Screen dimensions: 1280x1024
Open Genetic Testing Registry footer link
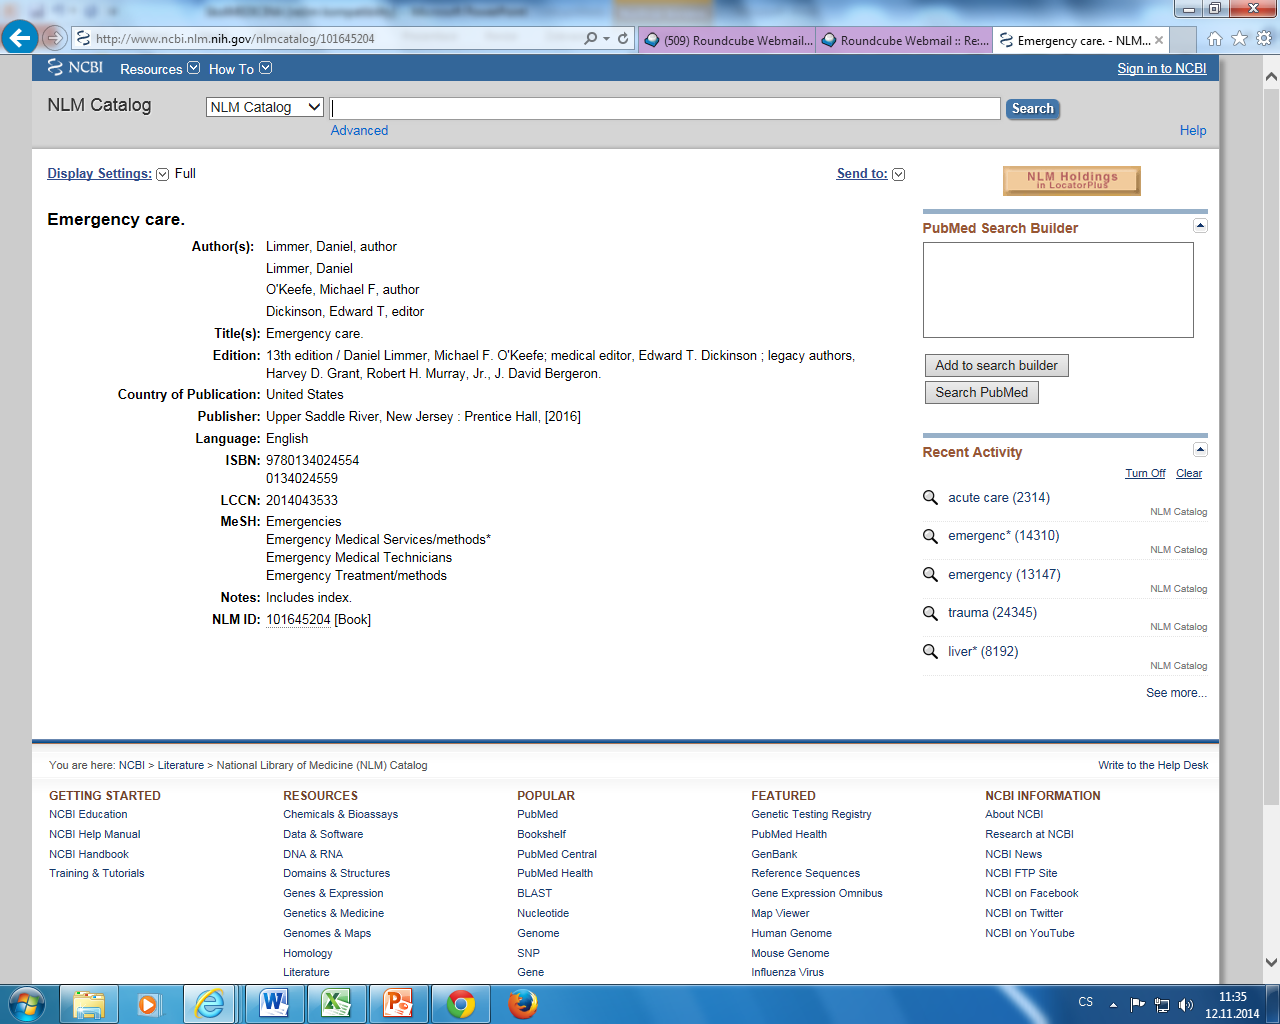(x=811, y=814)
